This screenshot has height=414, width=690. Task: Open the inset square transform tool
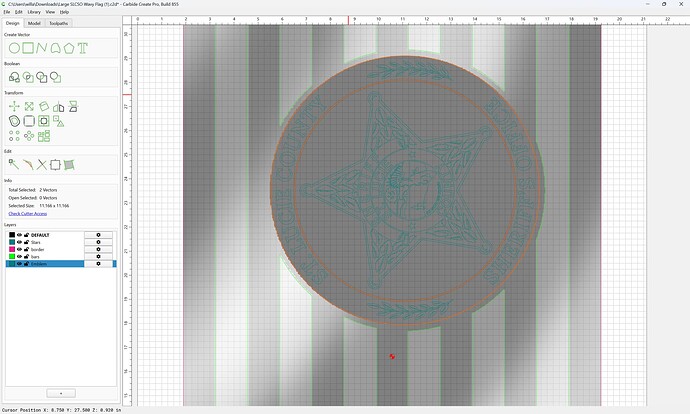[x=44, y=121]
